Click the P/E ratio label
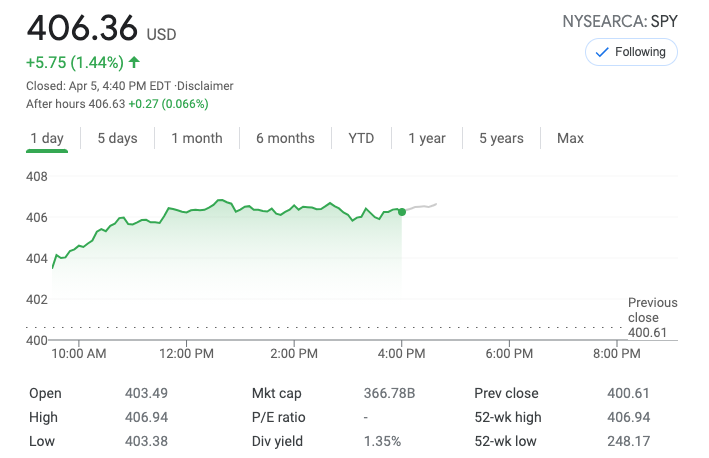The image size is (709, 458). [x=279, y=417]
